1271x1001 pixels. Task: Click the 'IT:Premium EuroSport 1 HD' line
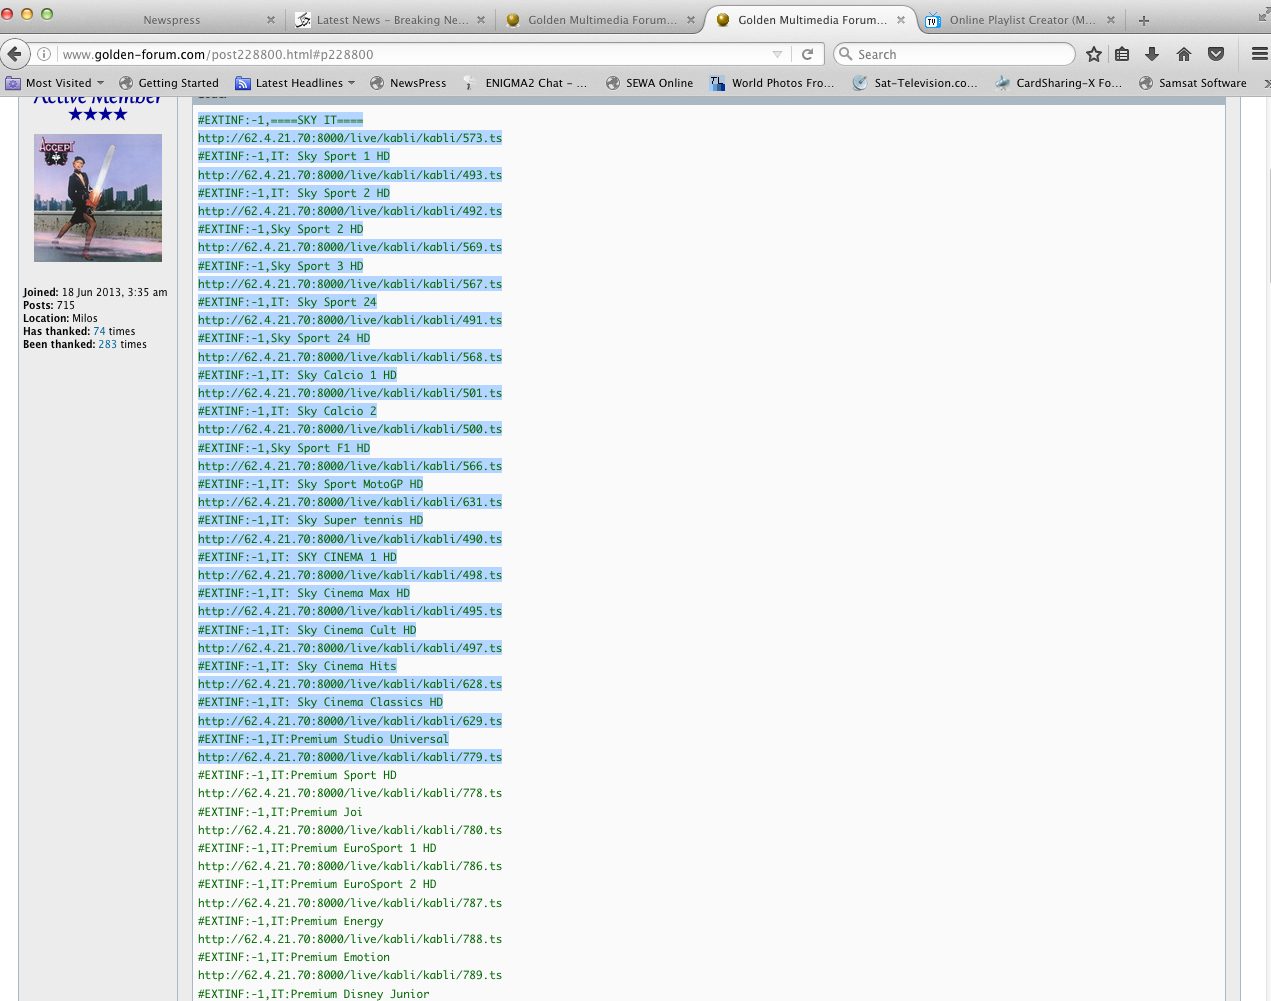[317, 848]
